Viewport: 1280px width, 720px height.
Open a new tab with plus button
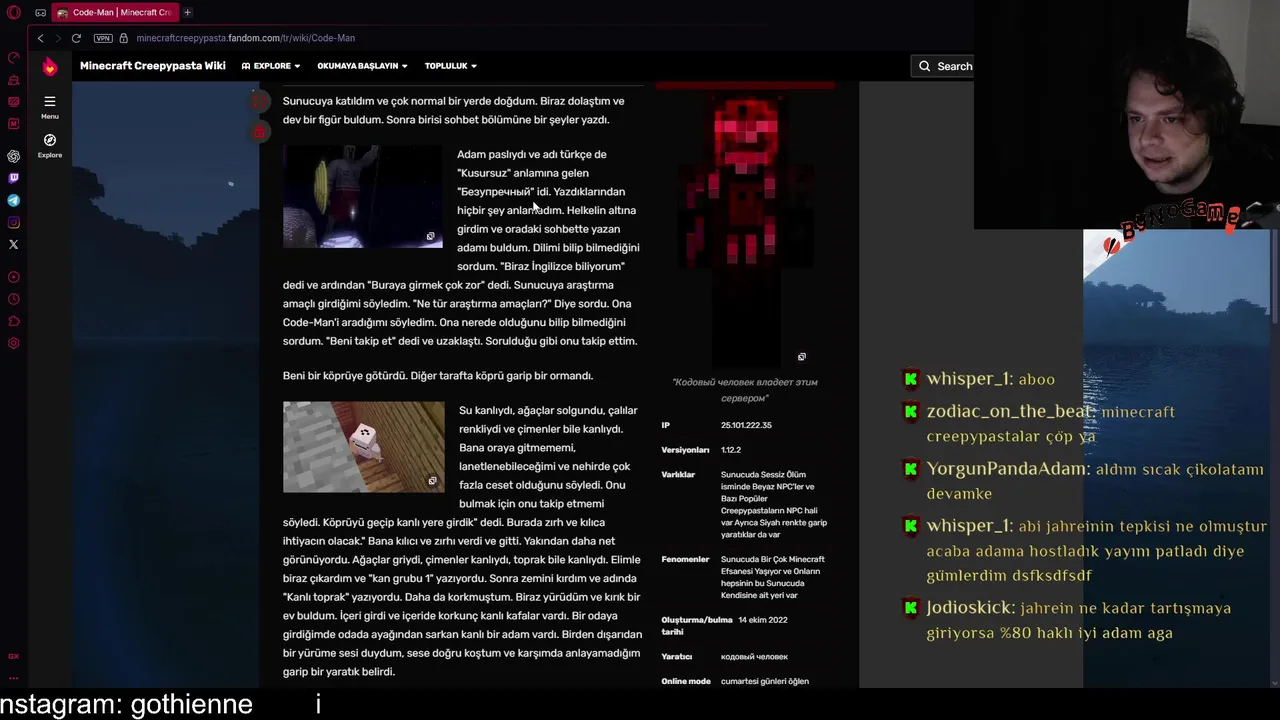click(187, 12)
